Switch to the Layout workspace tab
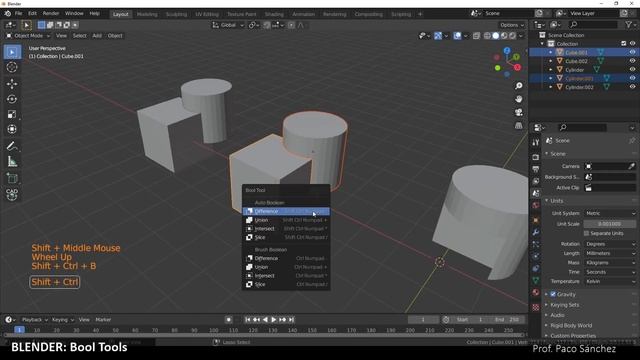The width and height of the screenshot is (640, 360). tap(120, 14)
